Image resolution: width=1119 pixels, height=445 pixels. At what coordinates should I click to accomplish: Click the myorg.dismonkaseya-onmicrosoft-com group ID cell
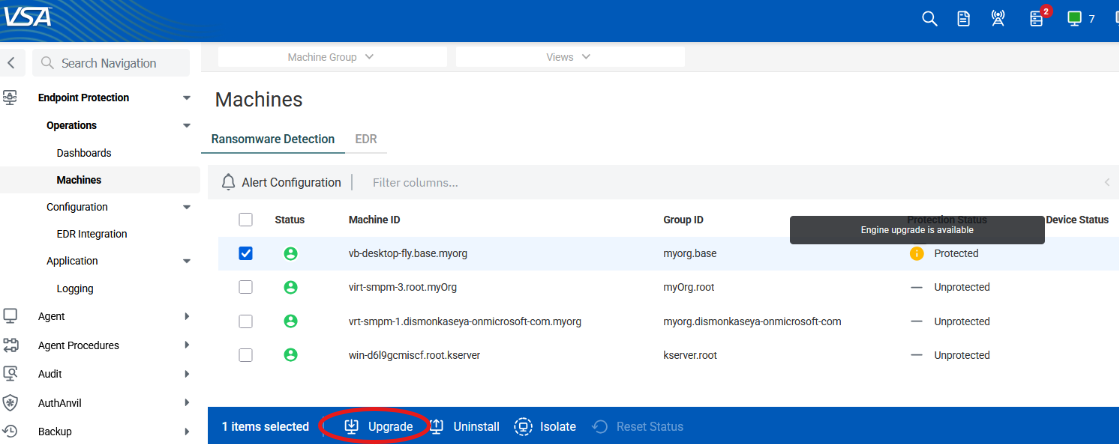click(x=753, y=322)
